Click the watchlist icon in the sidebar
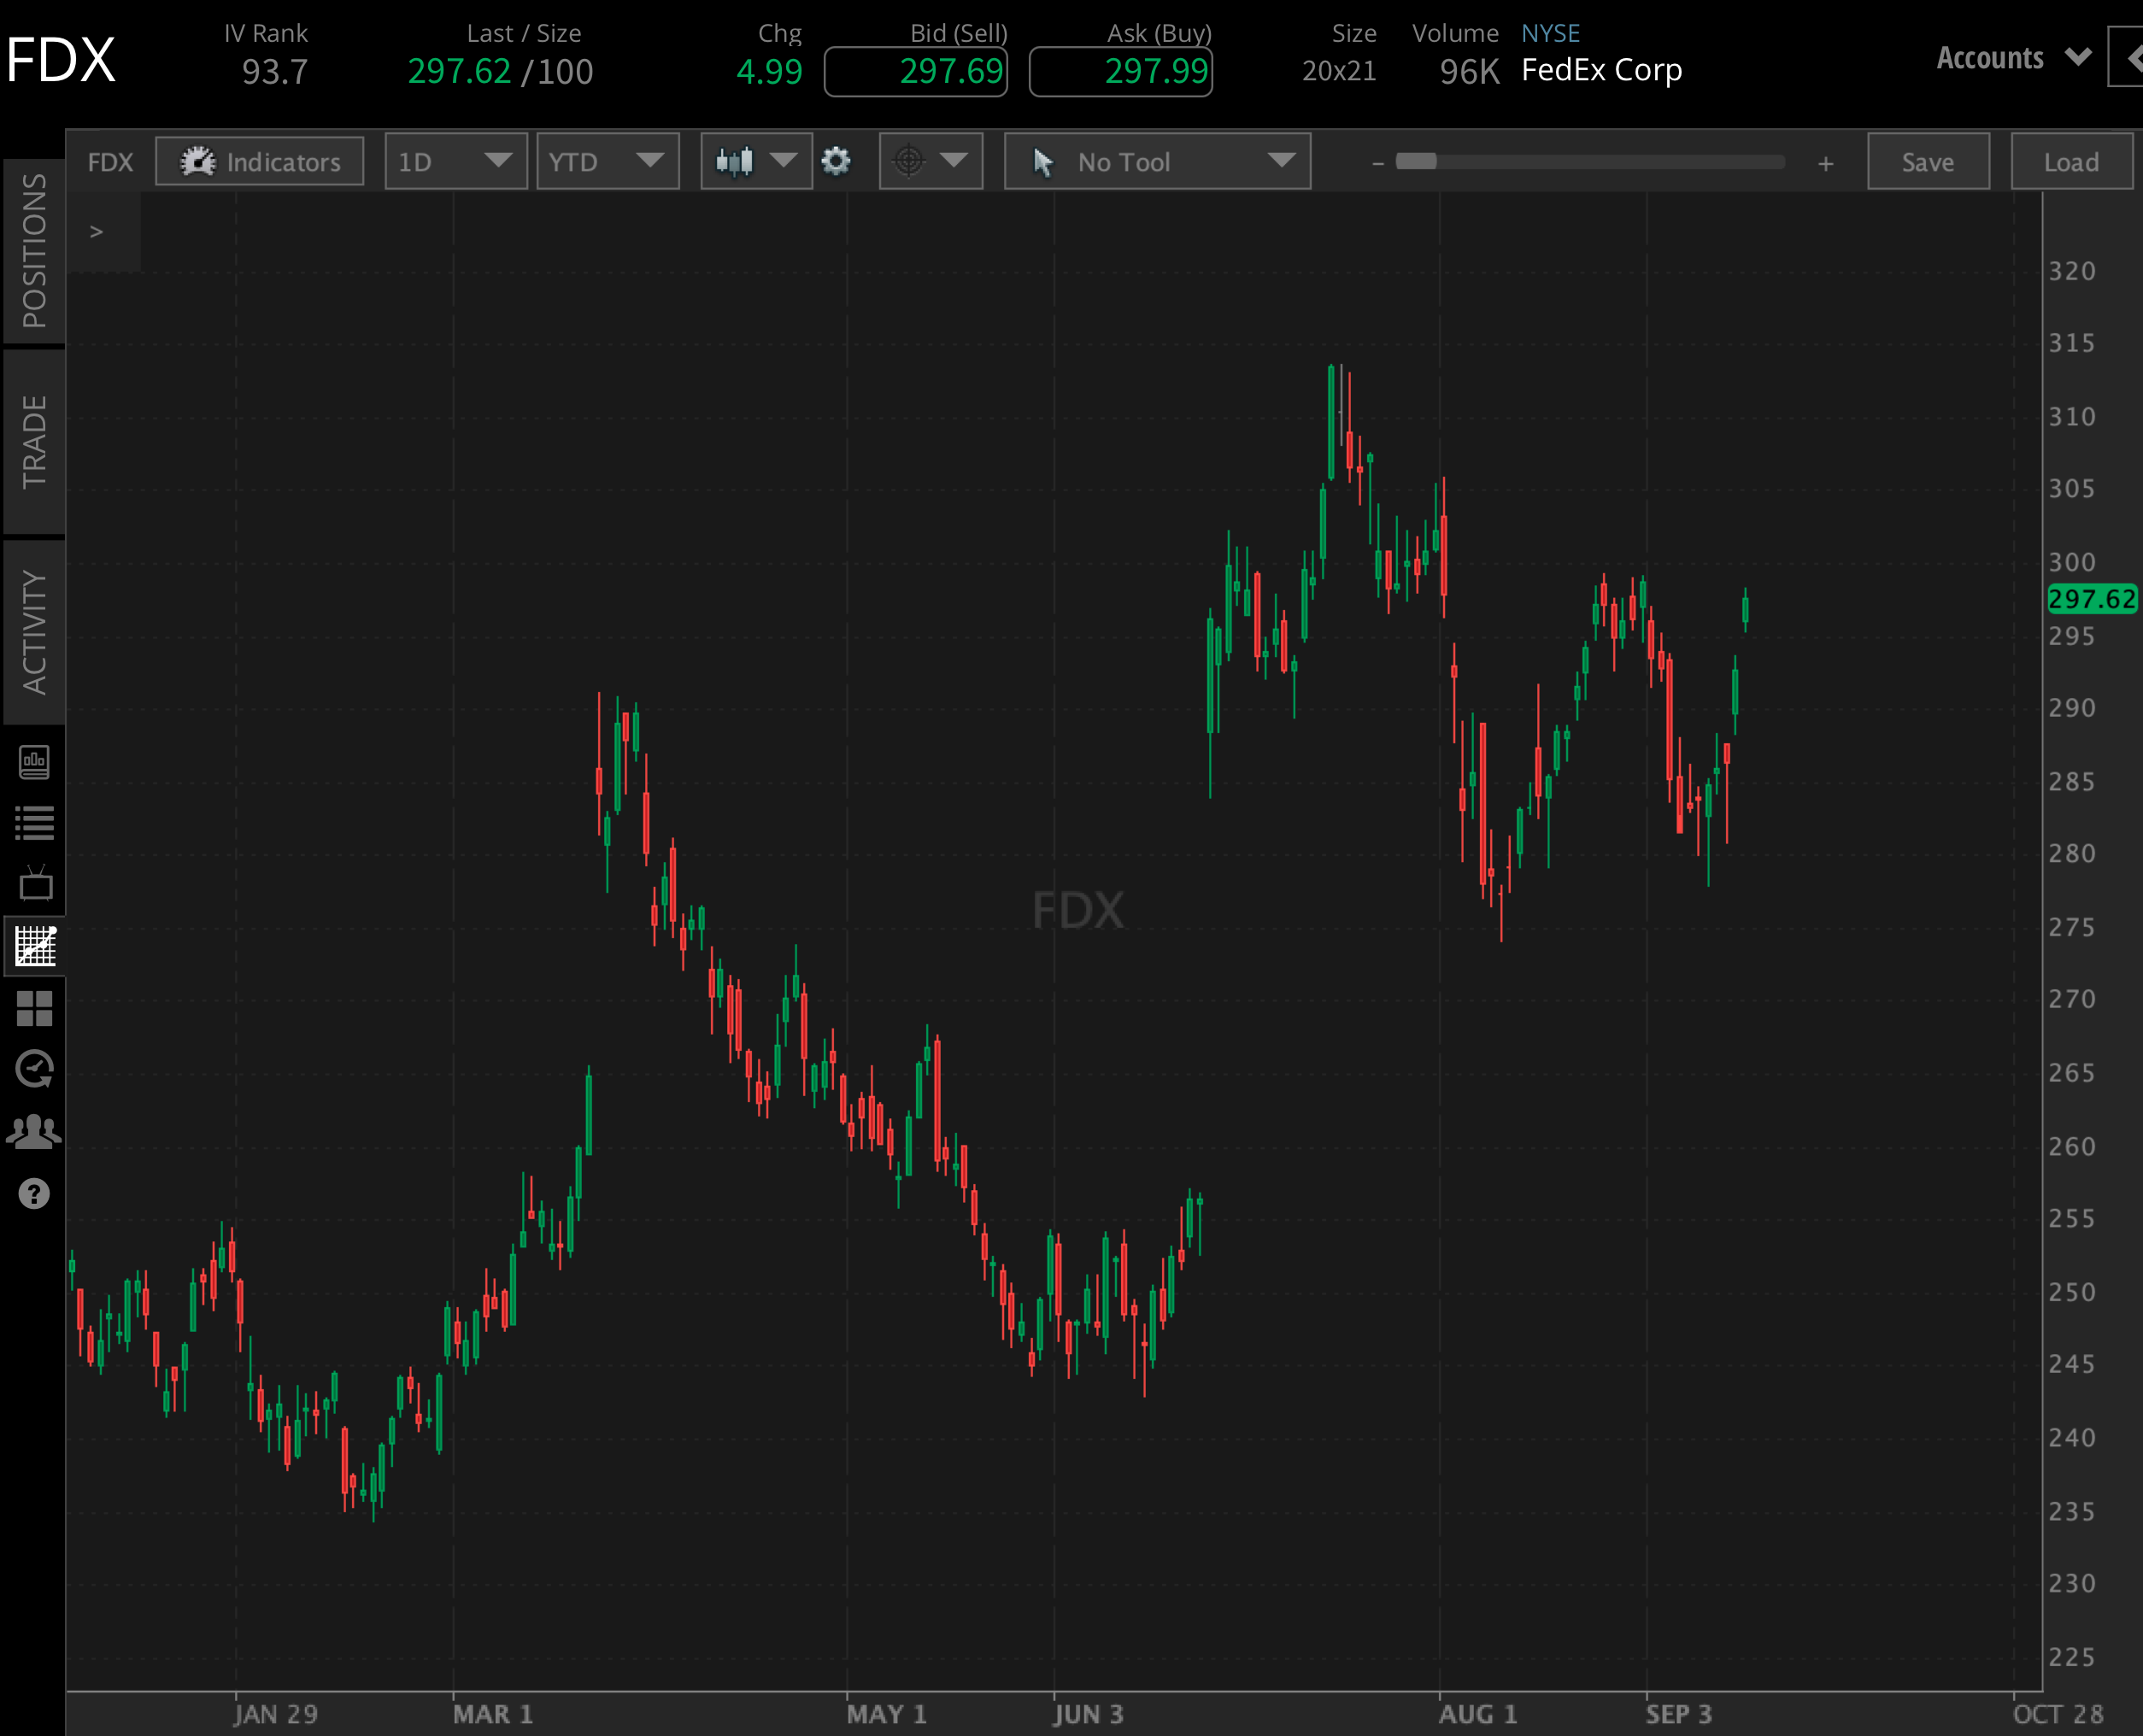This screenshot has width=2143, height=1736. [35, 822]
